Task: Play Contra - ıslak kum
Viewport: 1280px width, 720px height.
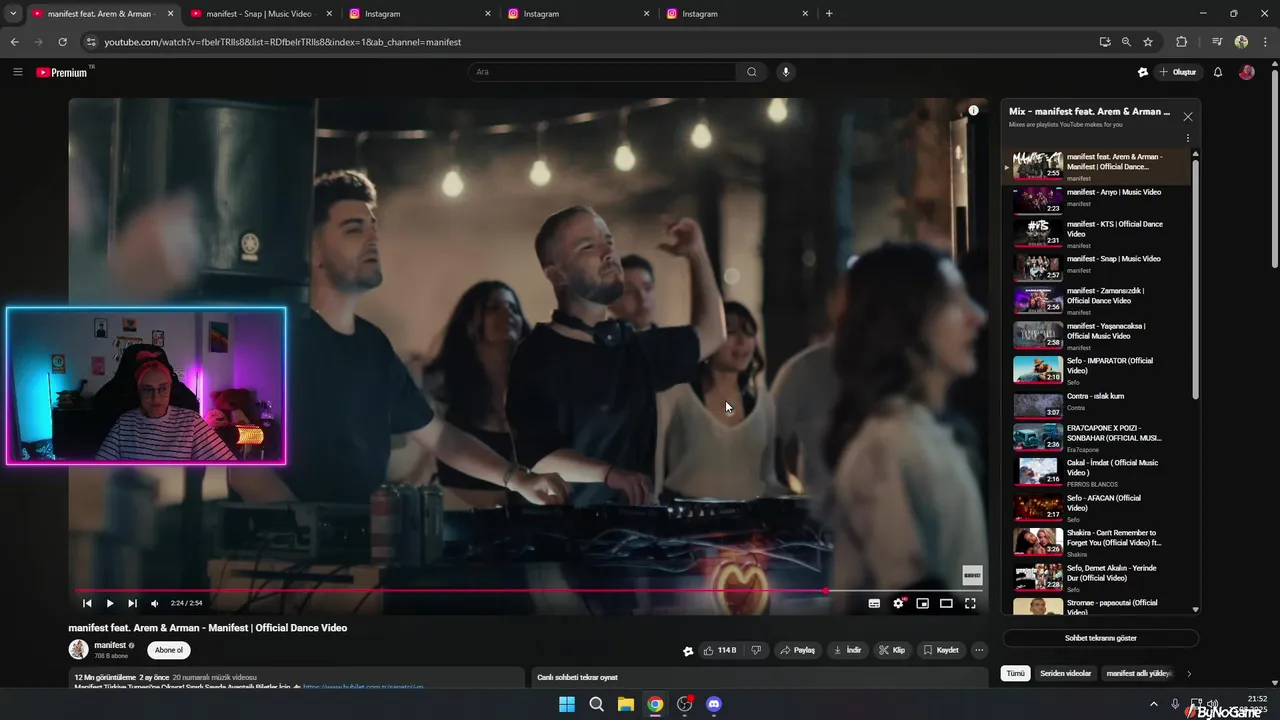Action: 1097,404
